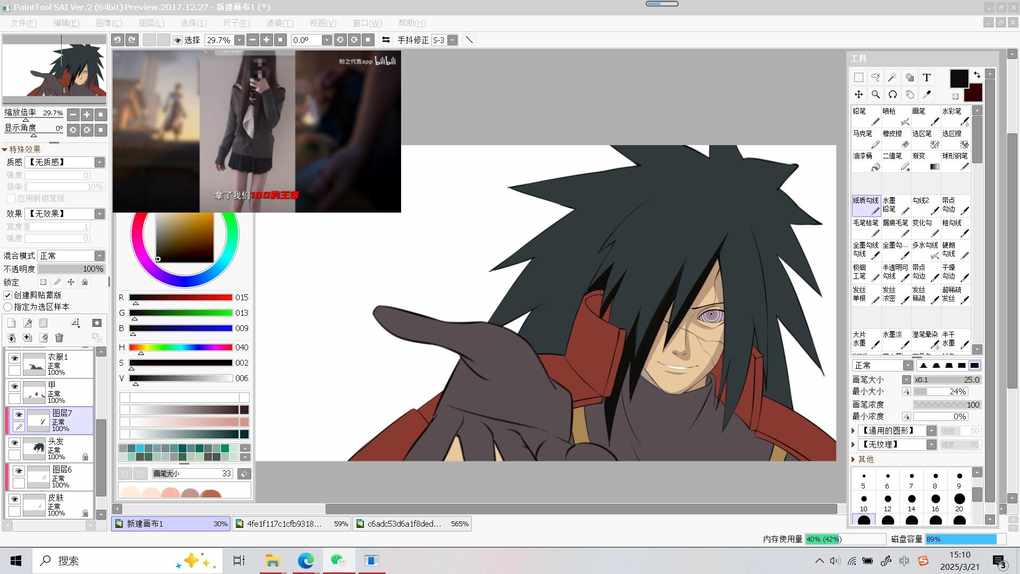Delete the layer with the trash icon

pos(59,337)
